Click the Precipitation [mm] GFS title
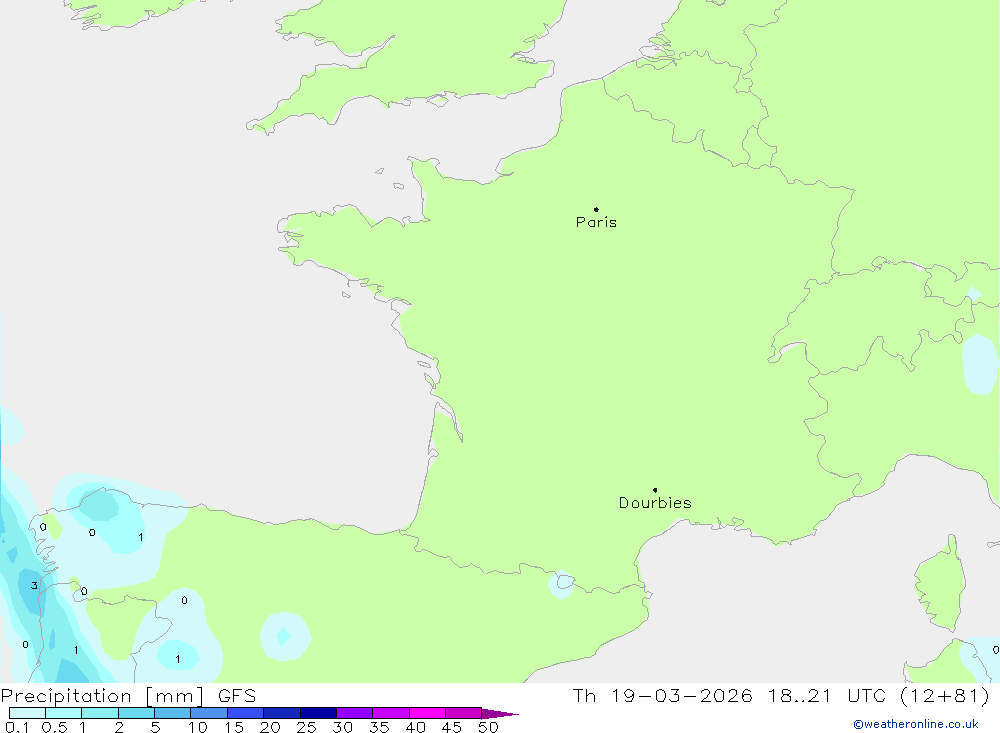This screenshot has width=1000, height=733. click(x=128, y=695)
